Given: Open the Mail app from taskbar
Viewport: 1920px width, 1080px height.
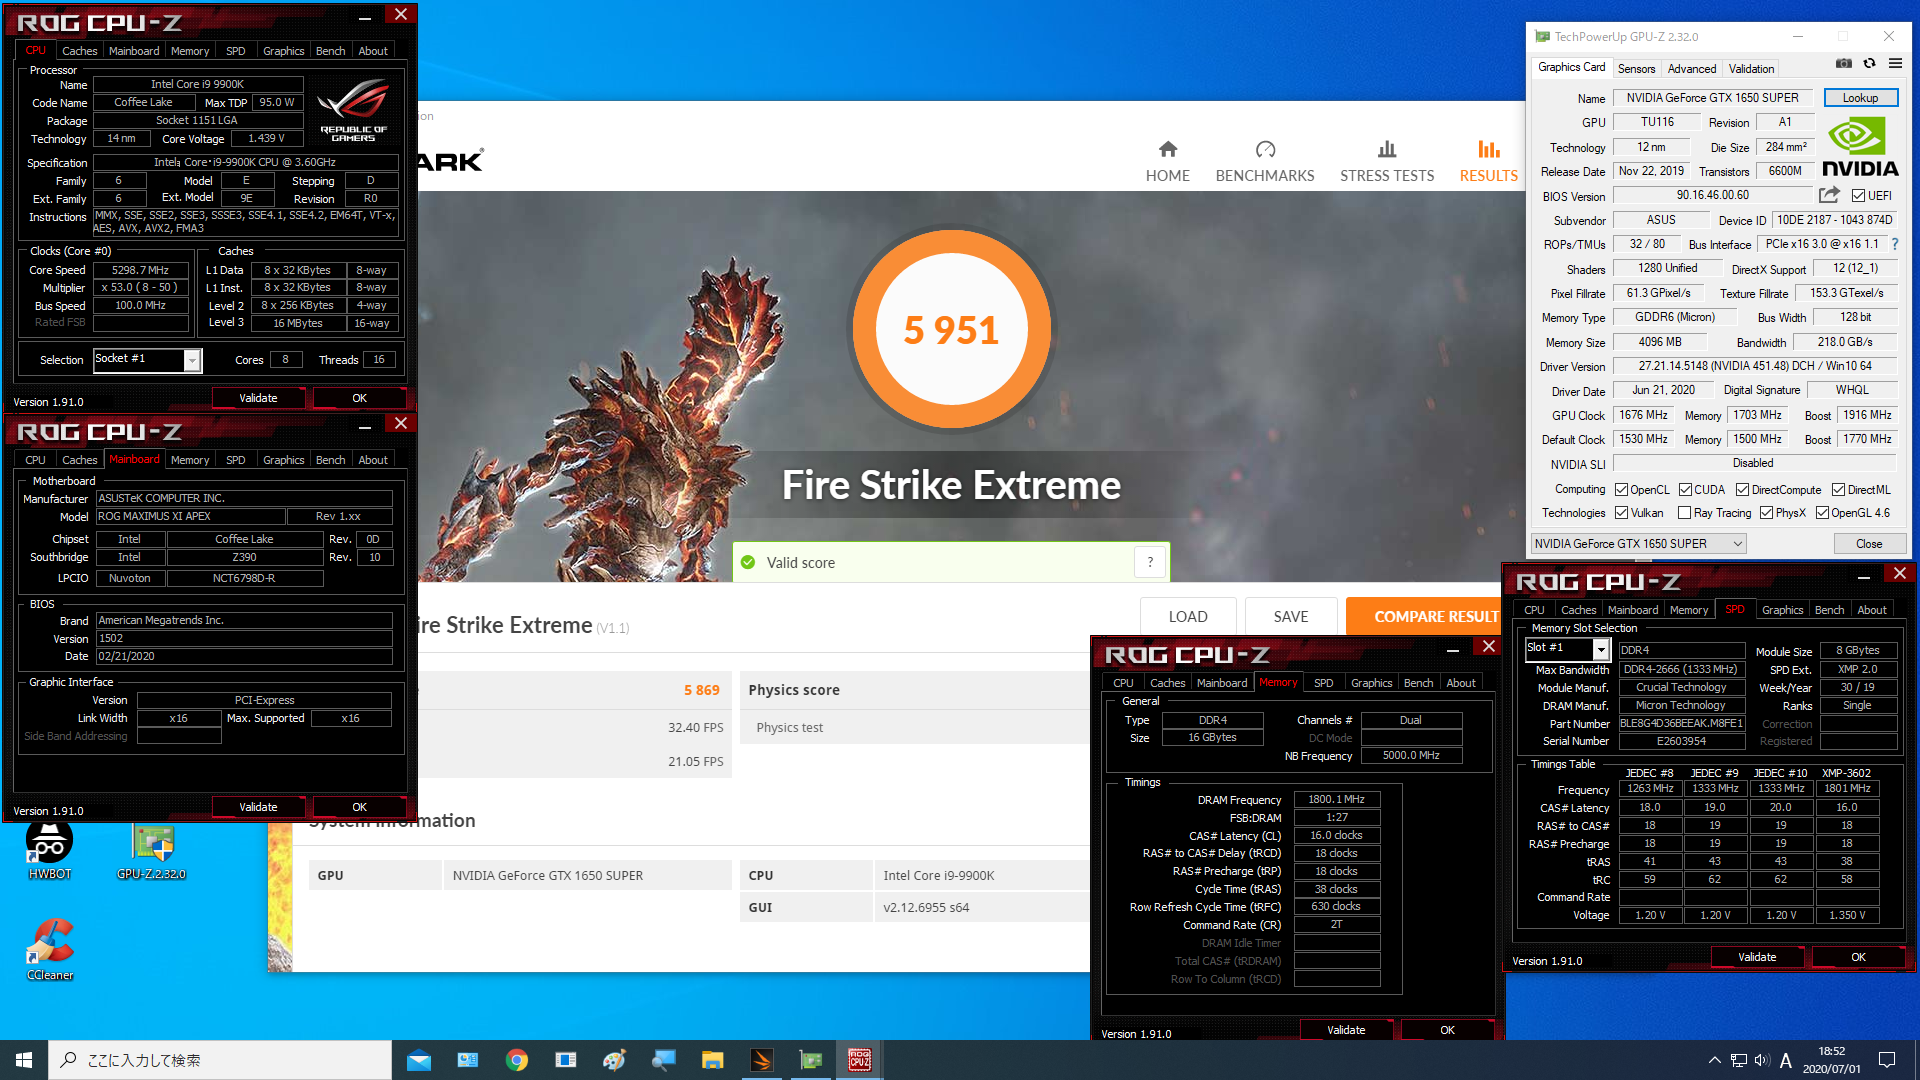Looking at the screenshot, I should [x=419, y=1060].
